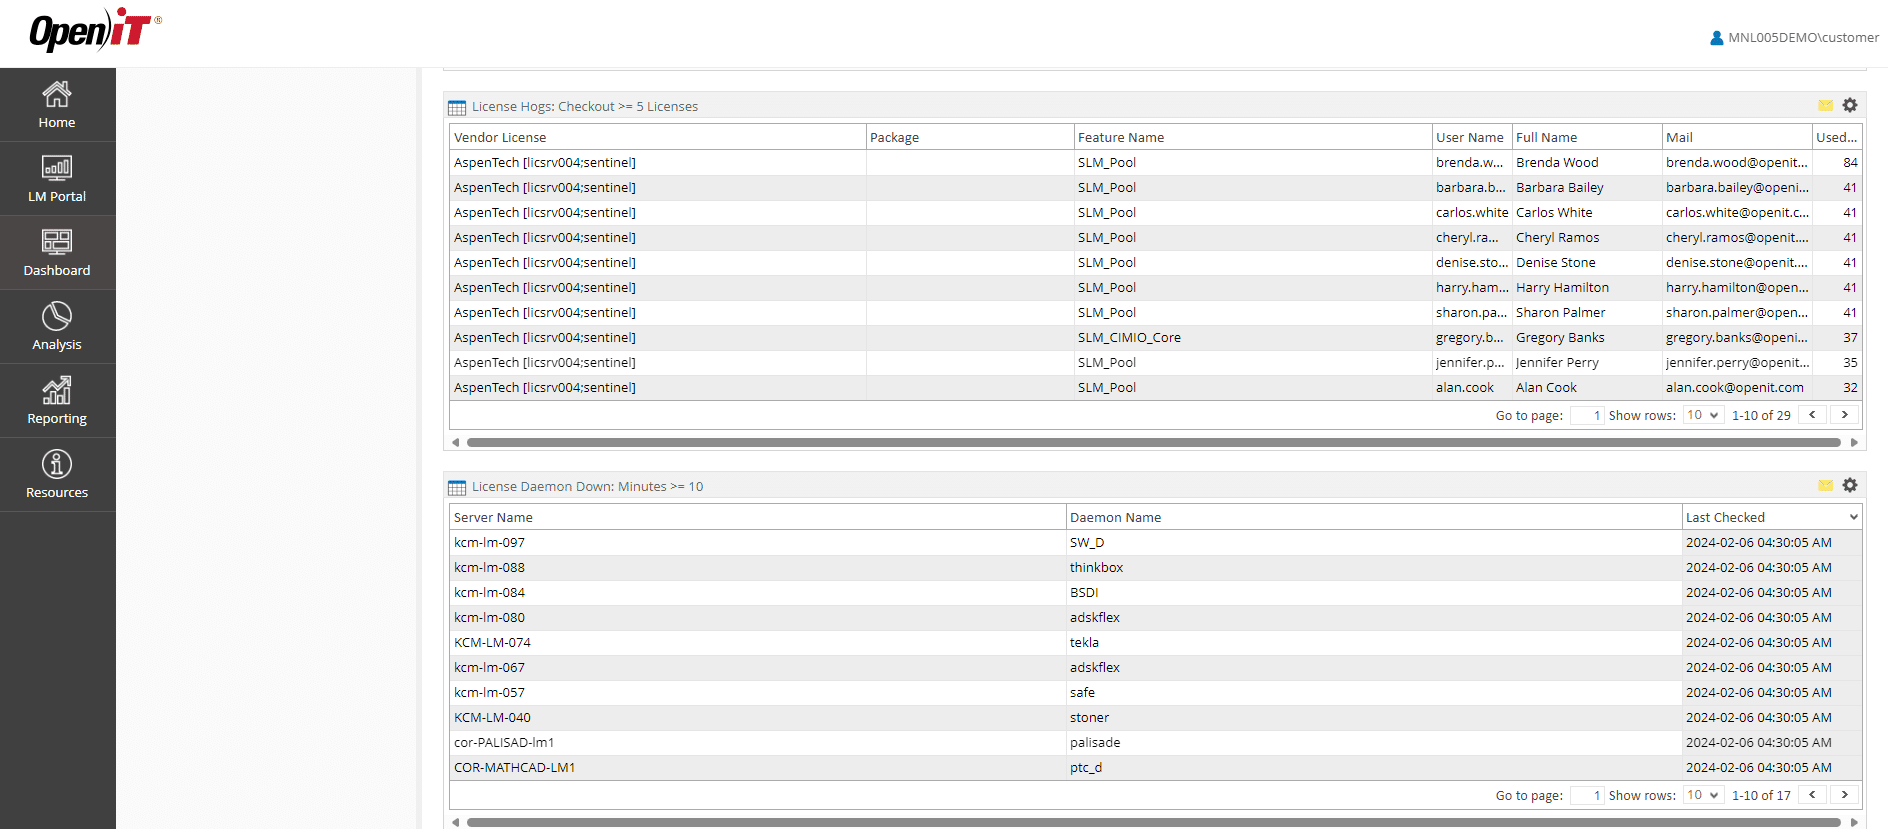The width and height of the screenshot is (1888, 829).
Task: Click the MNL005DEMO\customer username
Action: (1803, 38)
